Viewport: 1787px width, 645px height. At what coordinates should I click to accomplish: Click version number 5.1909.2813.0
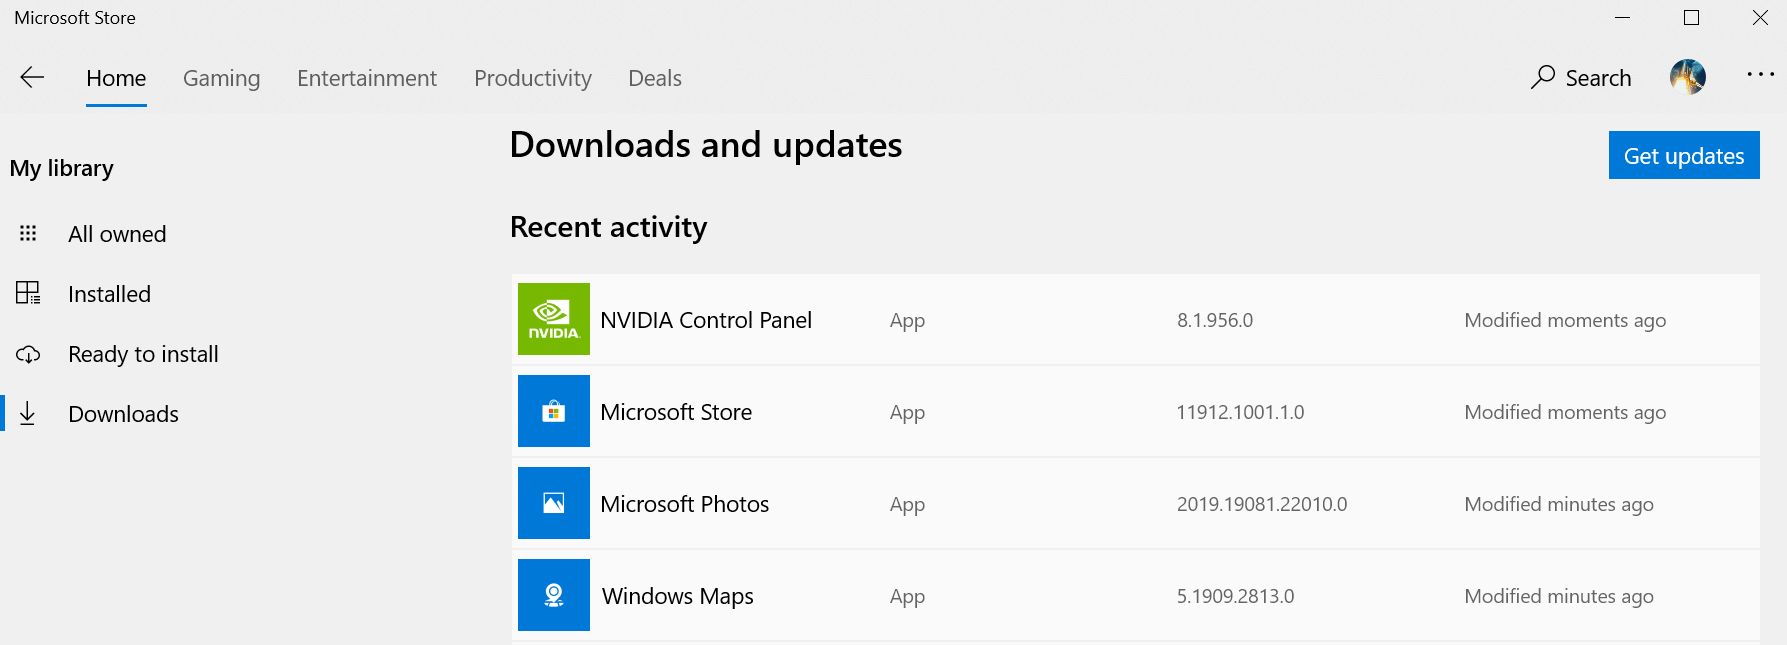point(1235,596)
